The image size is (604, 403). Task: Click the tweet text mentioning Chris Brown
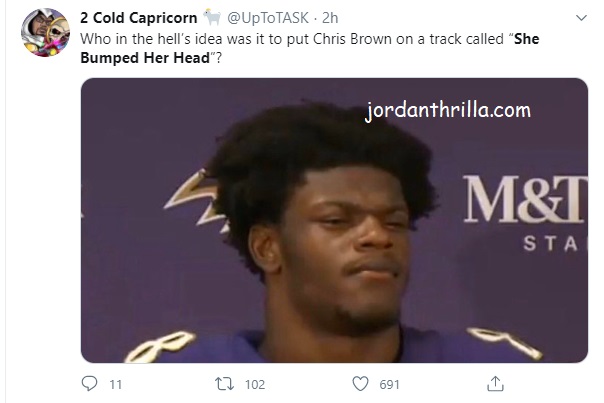coord(310,48)
